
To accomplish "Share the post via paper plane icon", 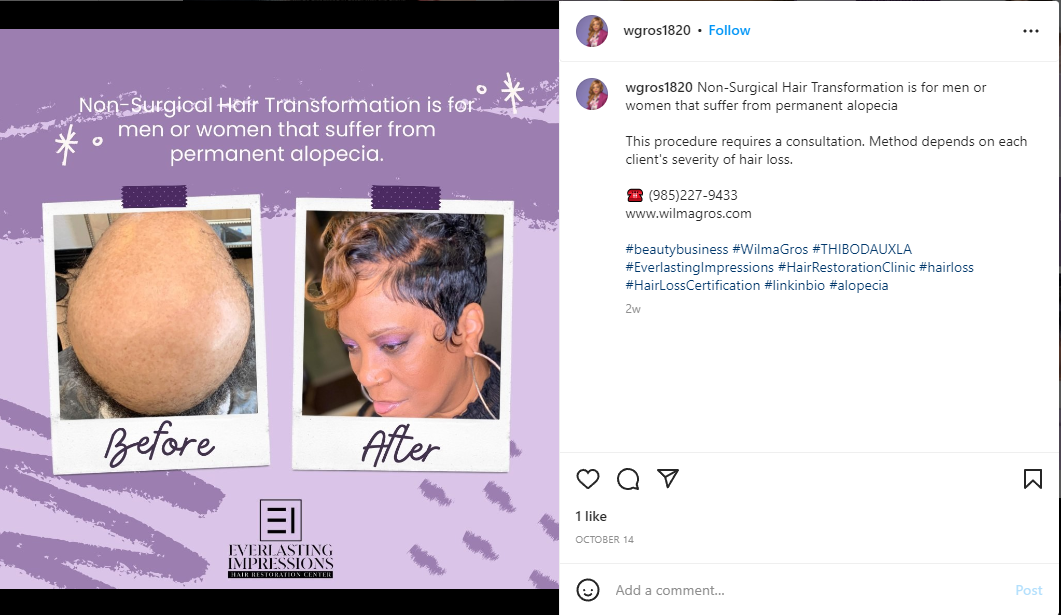I will pyautogui.click(x=668, y=478).
